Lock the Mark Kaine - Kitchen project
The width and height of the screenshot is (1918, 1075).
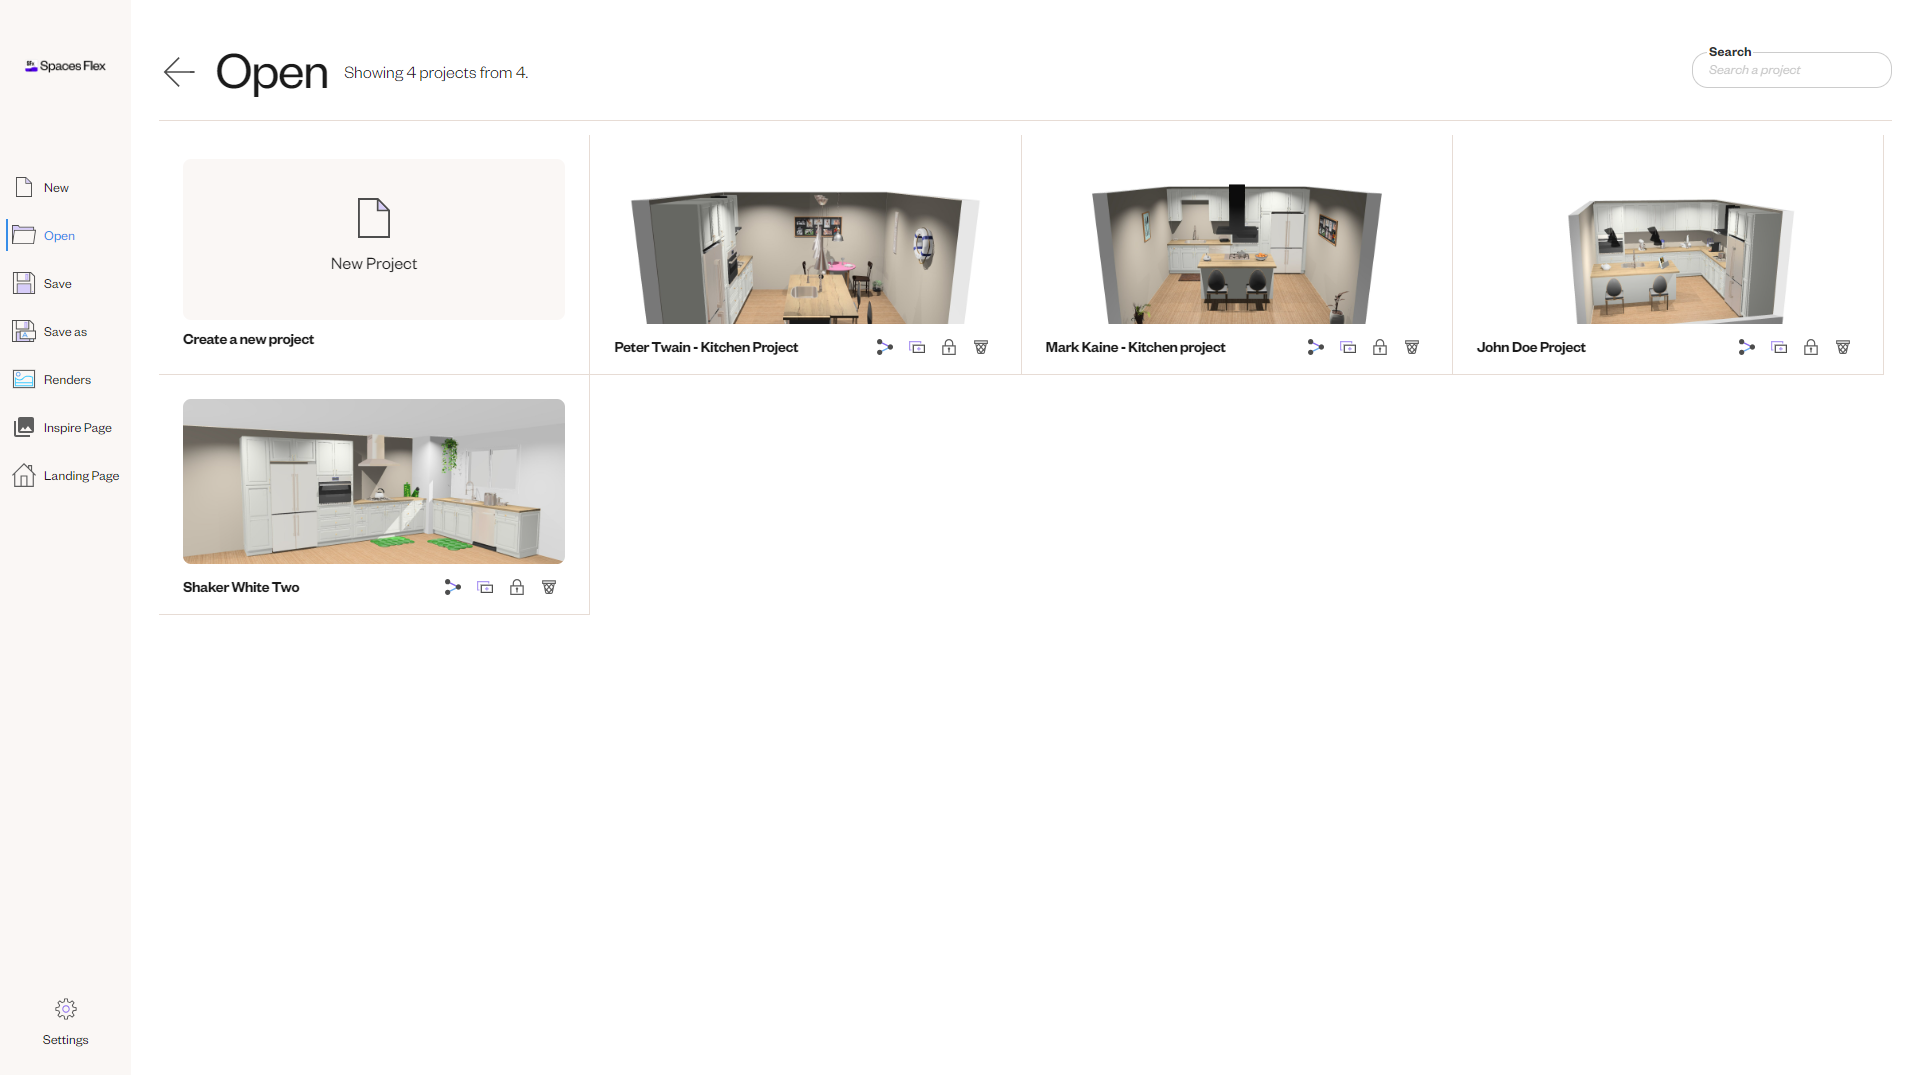(1380, 347)
